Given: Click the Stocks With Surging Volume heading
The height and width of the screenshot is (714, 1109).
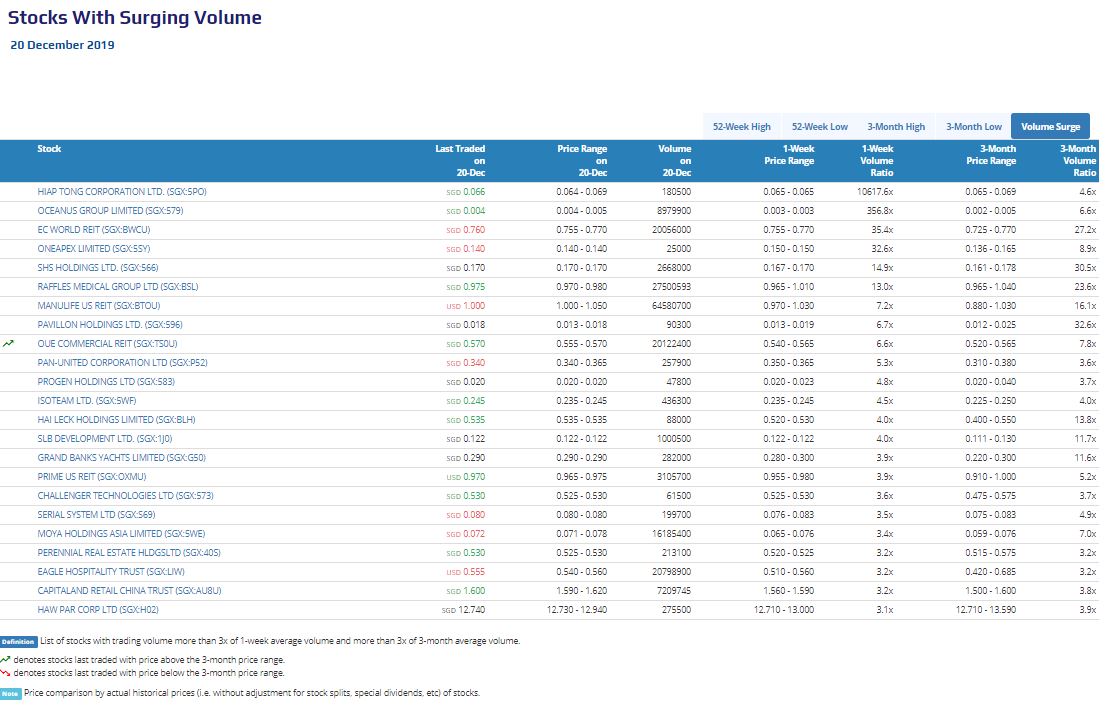Looking at the screenshot, I should click(x=134, y=18).
